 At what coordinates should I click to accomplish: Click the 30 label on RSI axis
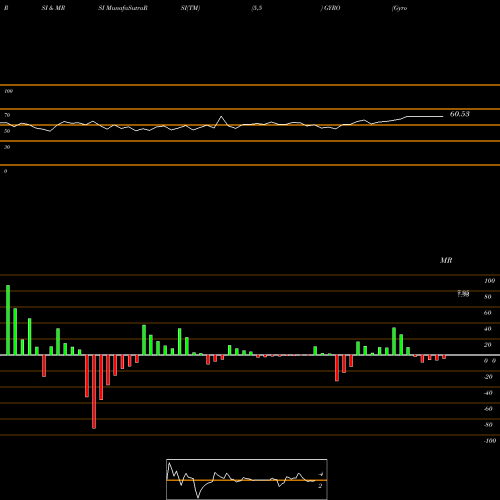[x=7, y=147]
